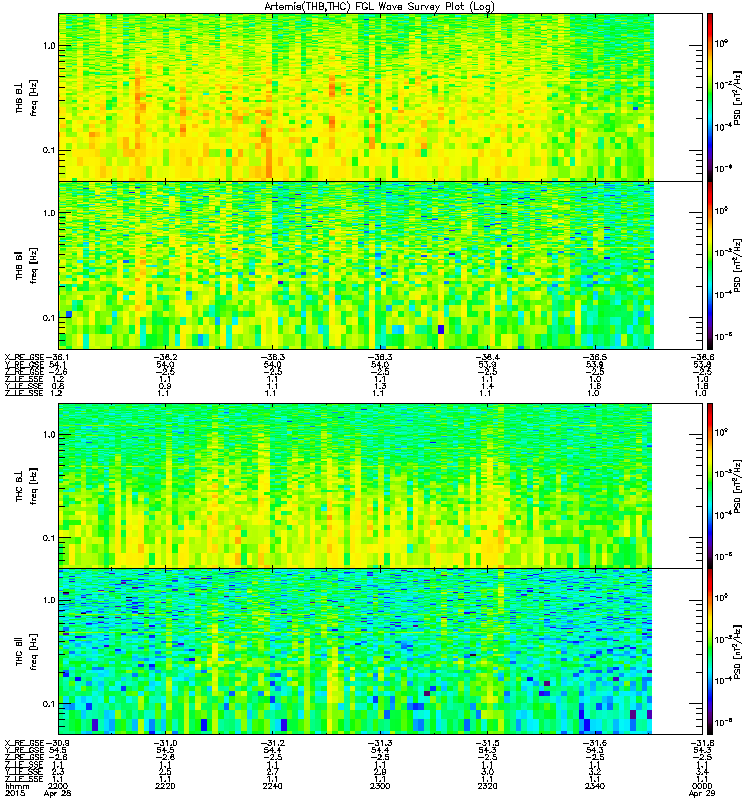The width and height of the screenshot is (750, 800).
Task: Click the X_RE_GSE row label under the THC panels
Action: [24, 743]
